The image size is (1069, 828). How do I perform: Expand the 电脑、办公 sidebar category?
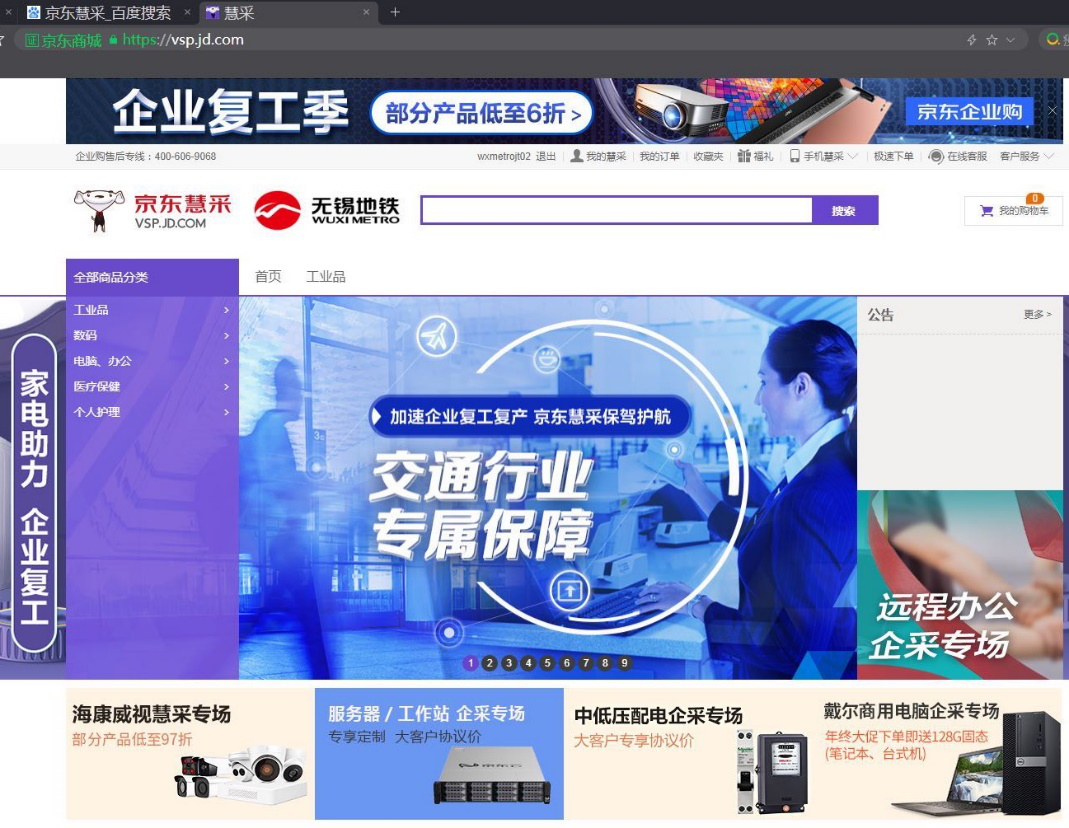pos(152,361)
